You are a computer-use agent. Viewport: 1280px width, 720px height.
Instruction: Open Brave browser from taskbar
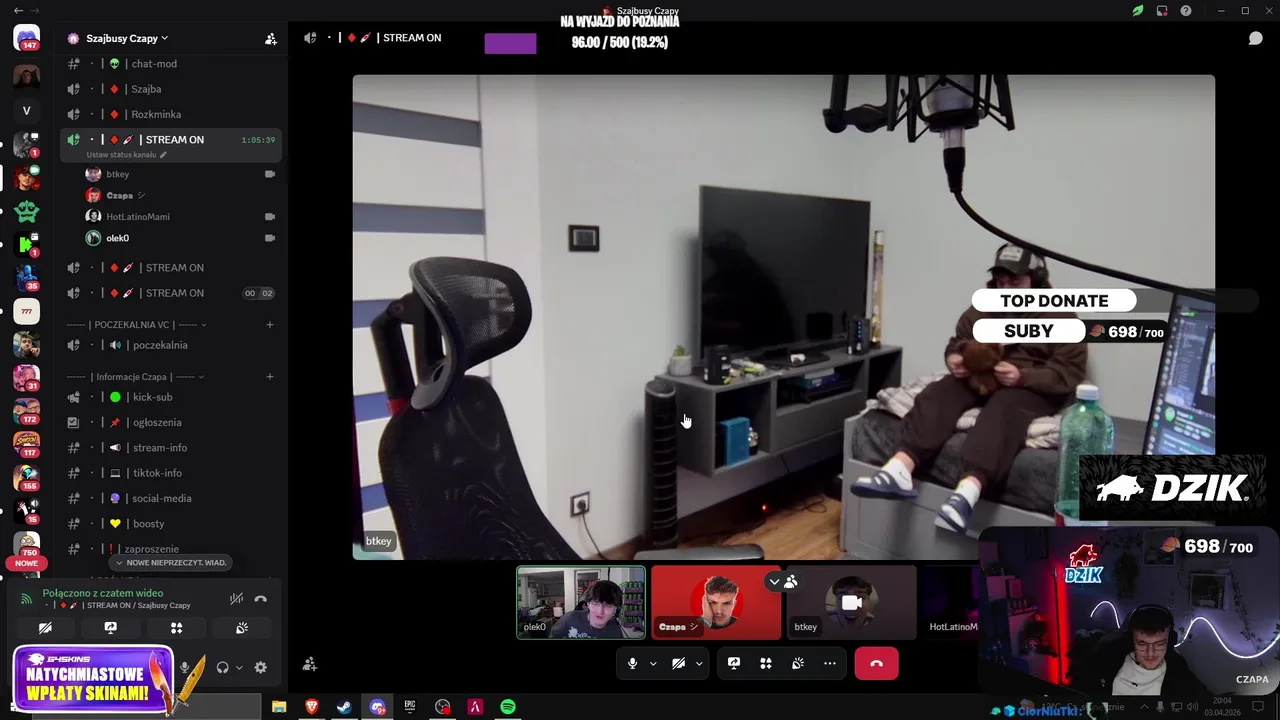click(x=311, y=707)
